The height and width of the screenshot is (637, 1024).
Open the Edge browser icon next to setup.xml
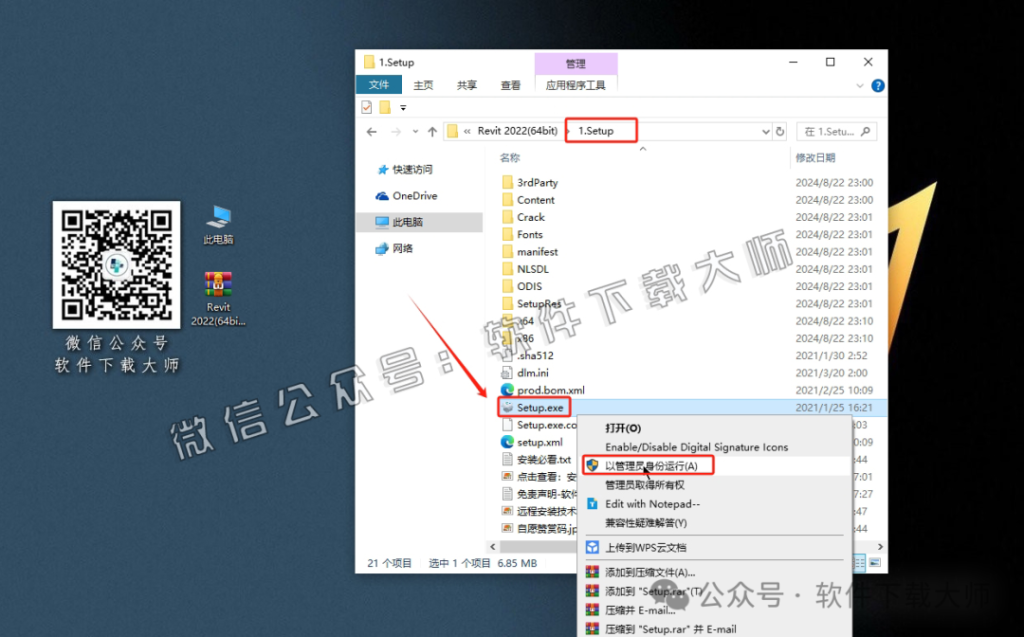[x=507, y=442]
